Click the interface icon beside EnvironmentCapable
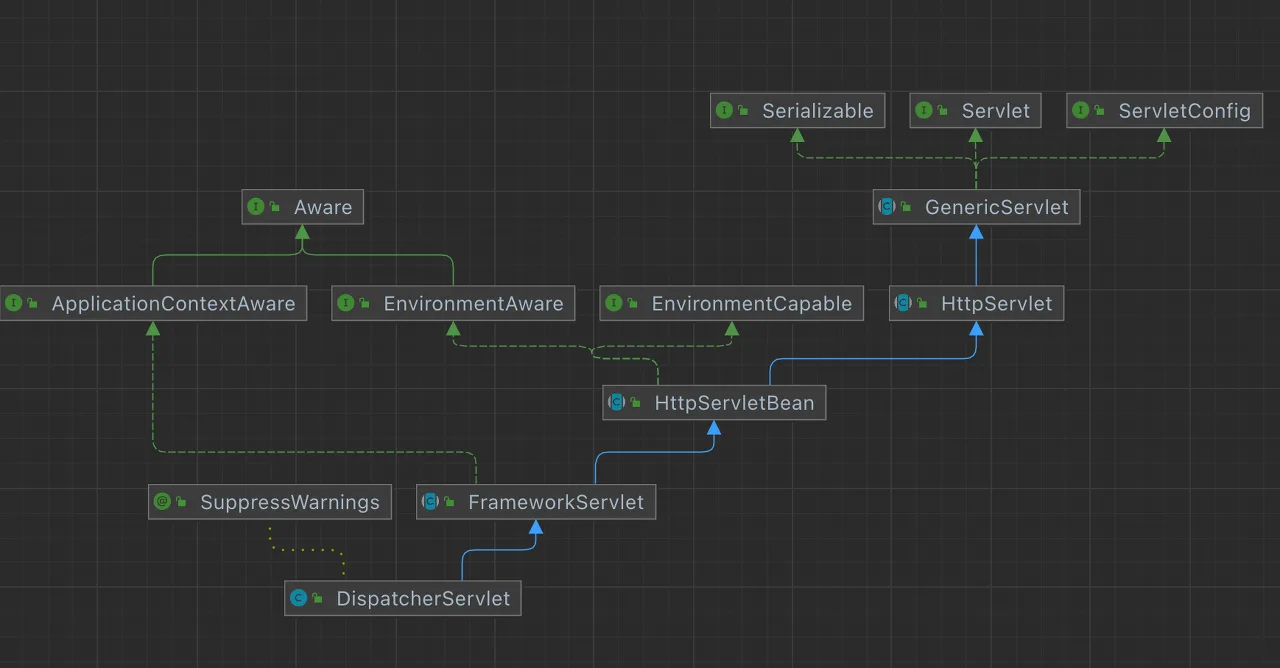 [x=614, y=303]
